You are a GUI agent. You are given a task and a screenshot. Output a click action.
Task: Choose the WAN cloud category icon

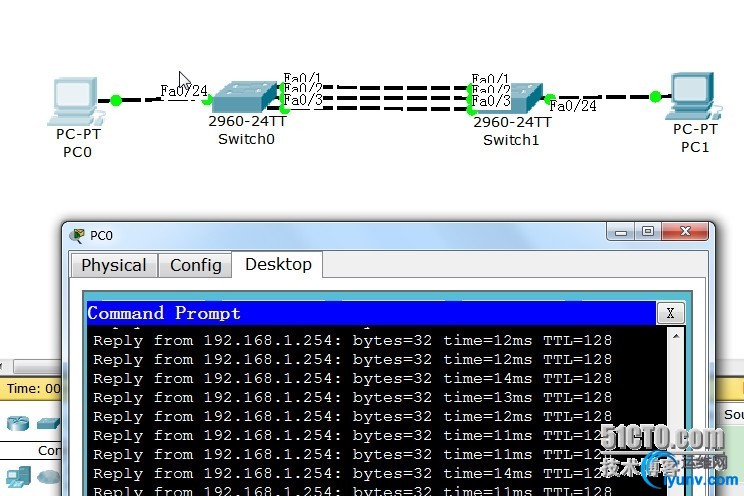[49, 477]
